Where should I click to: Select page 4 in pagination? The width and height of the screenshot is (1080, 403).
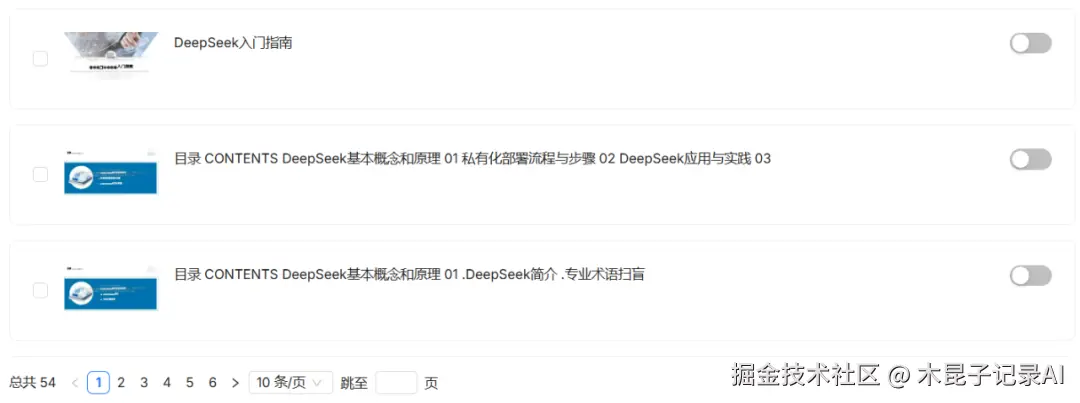tap(167, 382)
